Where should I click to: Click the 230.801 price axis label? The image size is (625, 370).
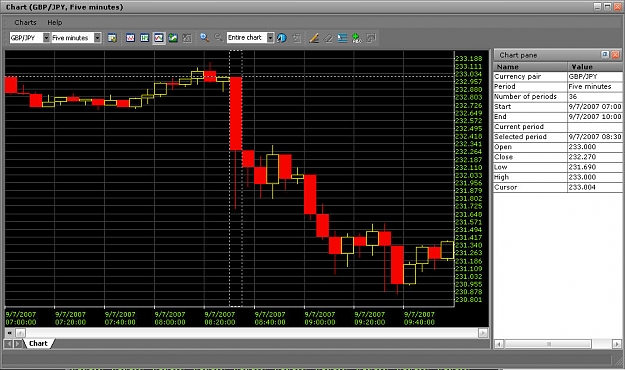pyautogui.click(x=469, y=299)
